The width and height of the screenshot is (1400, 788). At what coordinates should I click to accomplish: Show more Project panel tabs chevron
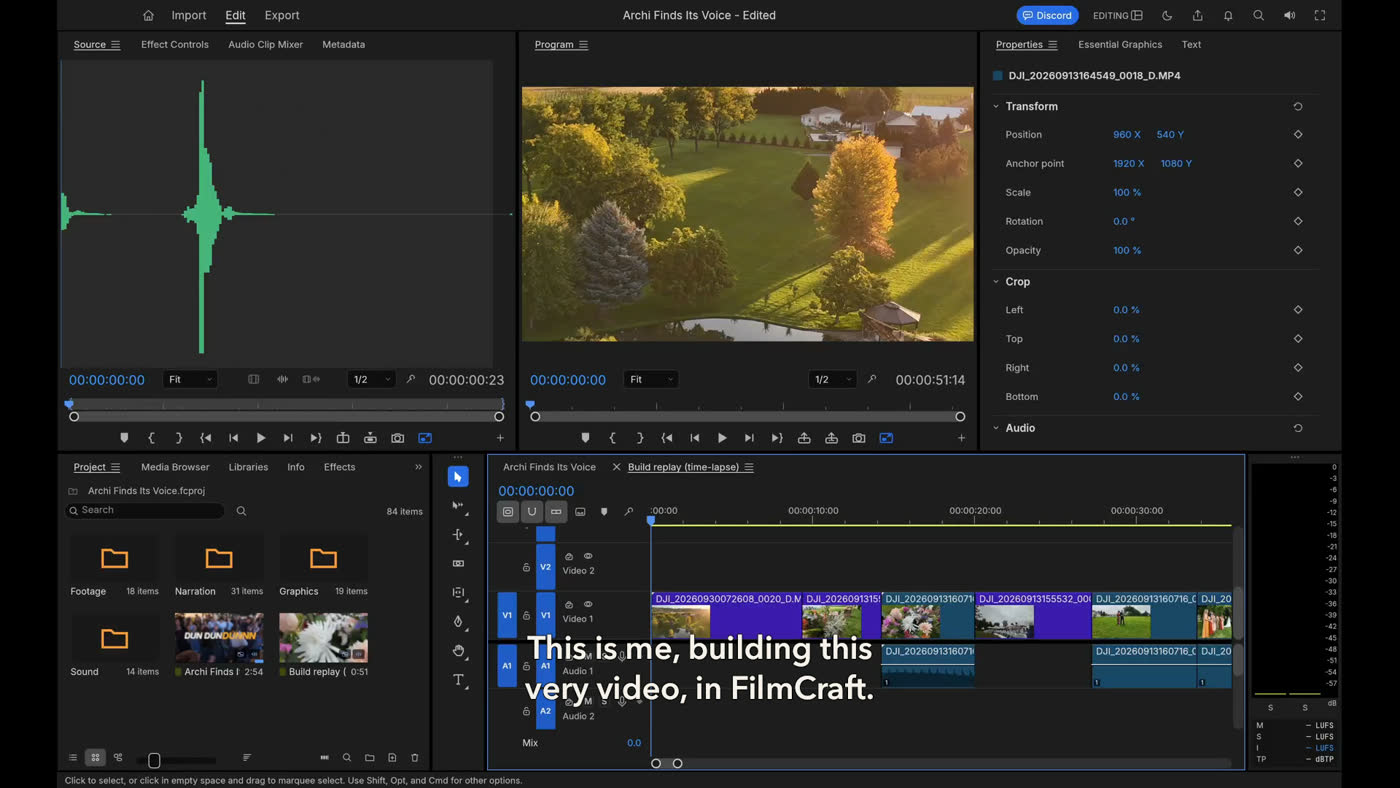[x=418, y=467]
